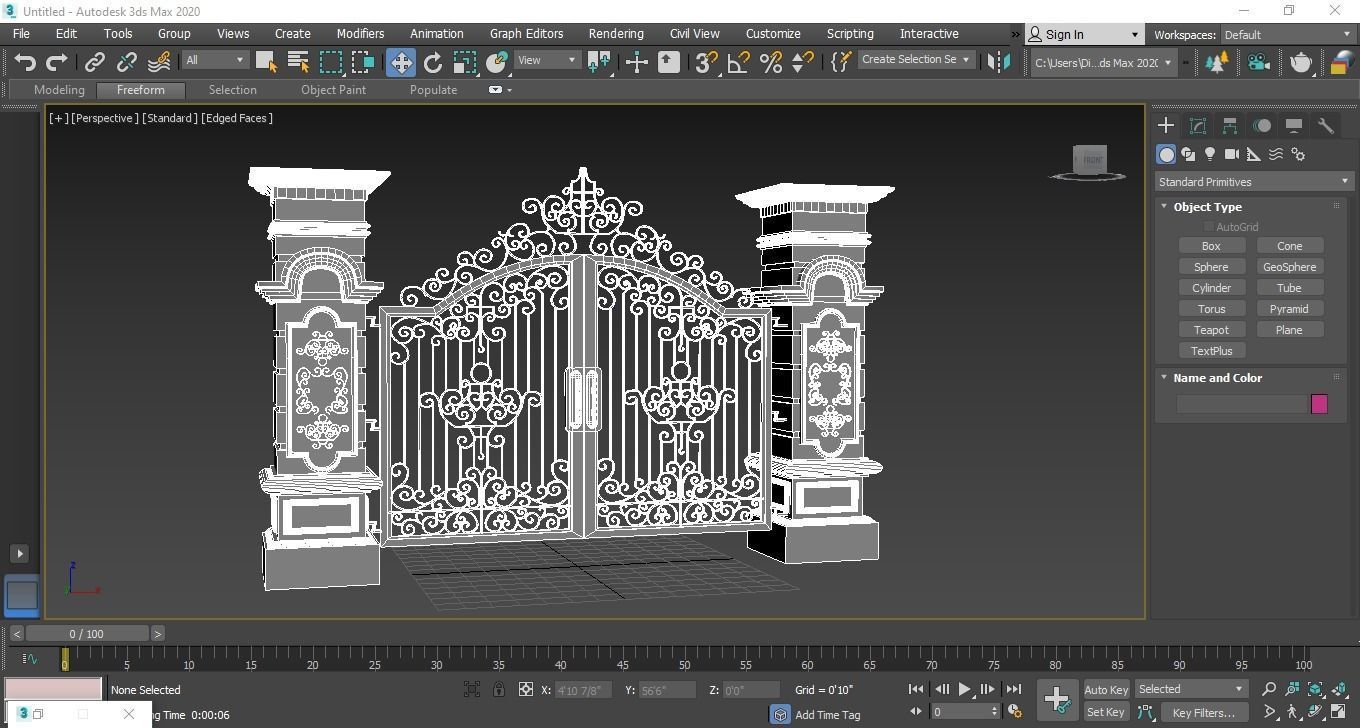This screenshot has height=728, width=1360.
Task: Activate the Select and Rotate tool
Action: [x=432, y=61]
